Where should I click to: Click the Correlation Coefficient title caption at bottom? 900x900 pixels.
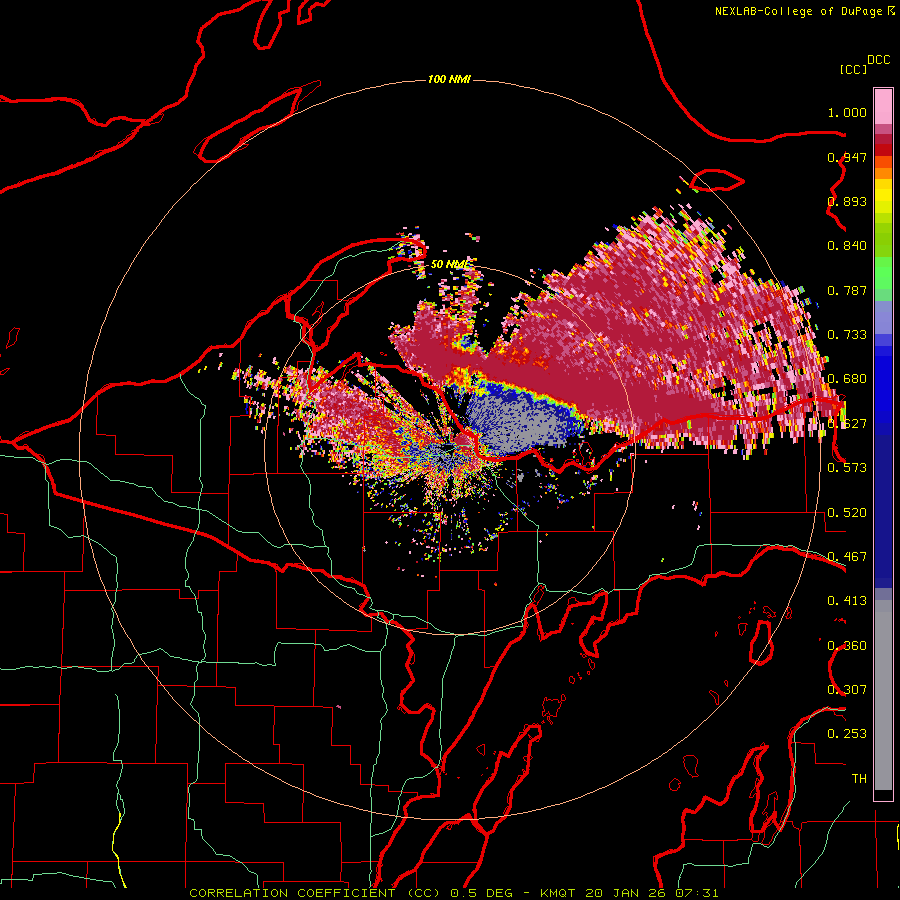[453, 893]
